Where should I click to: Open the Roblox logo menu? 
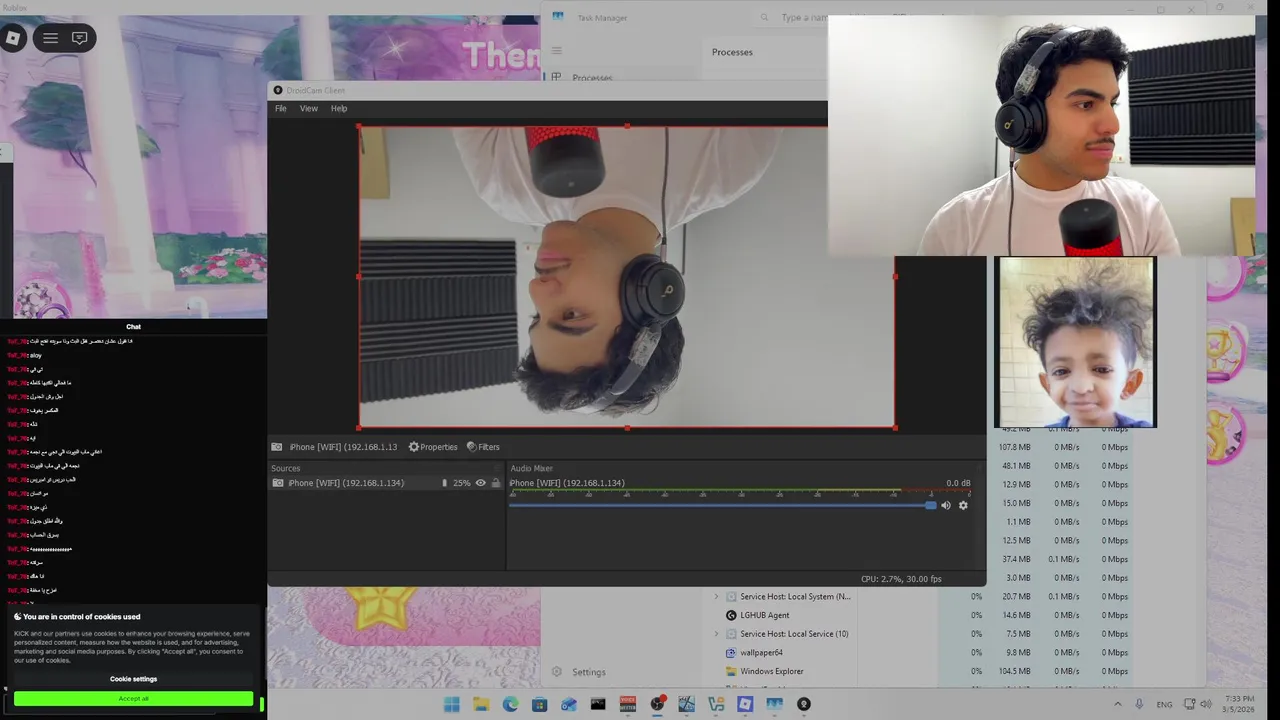point(13,38)
